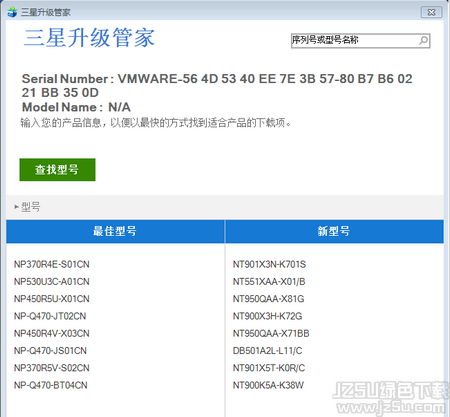Image resolution: width=450 pixels, height=417 pixels.
Task: Select the 新型号 column header
Action: coord(334,231)
